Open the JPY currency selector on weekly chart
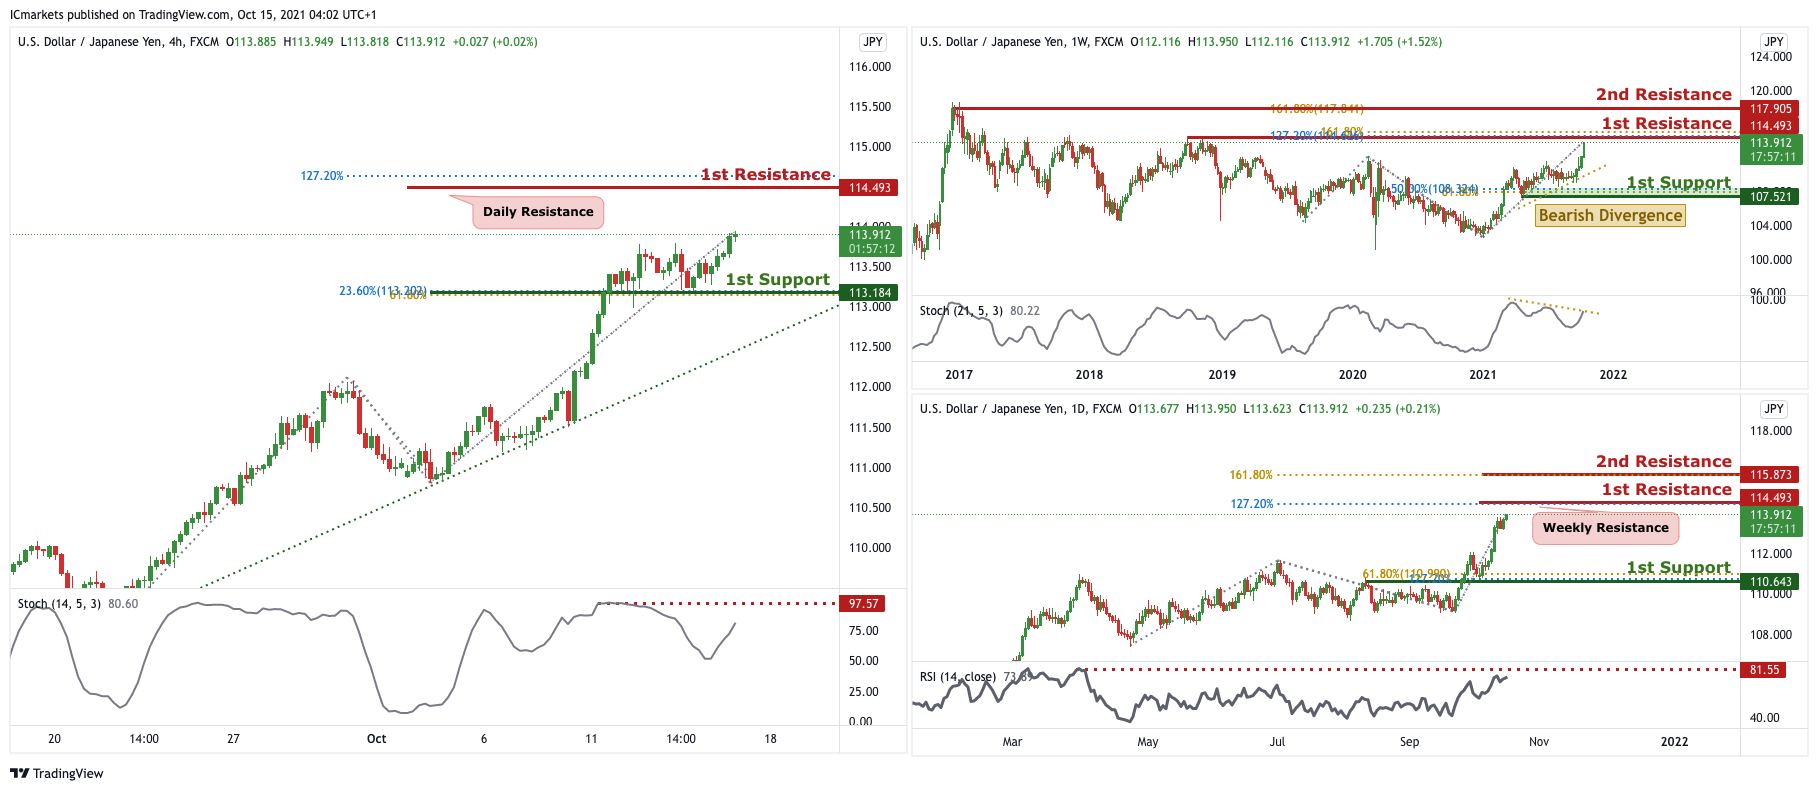Viewport: 1818px width, 791px height. point(1774,42)
